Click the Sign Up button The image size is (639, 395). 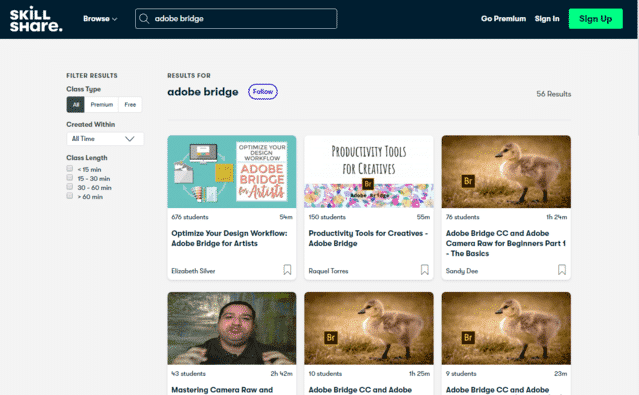595,19
